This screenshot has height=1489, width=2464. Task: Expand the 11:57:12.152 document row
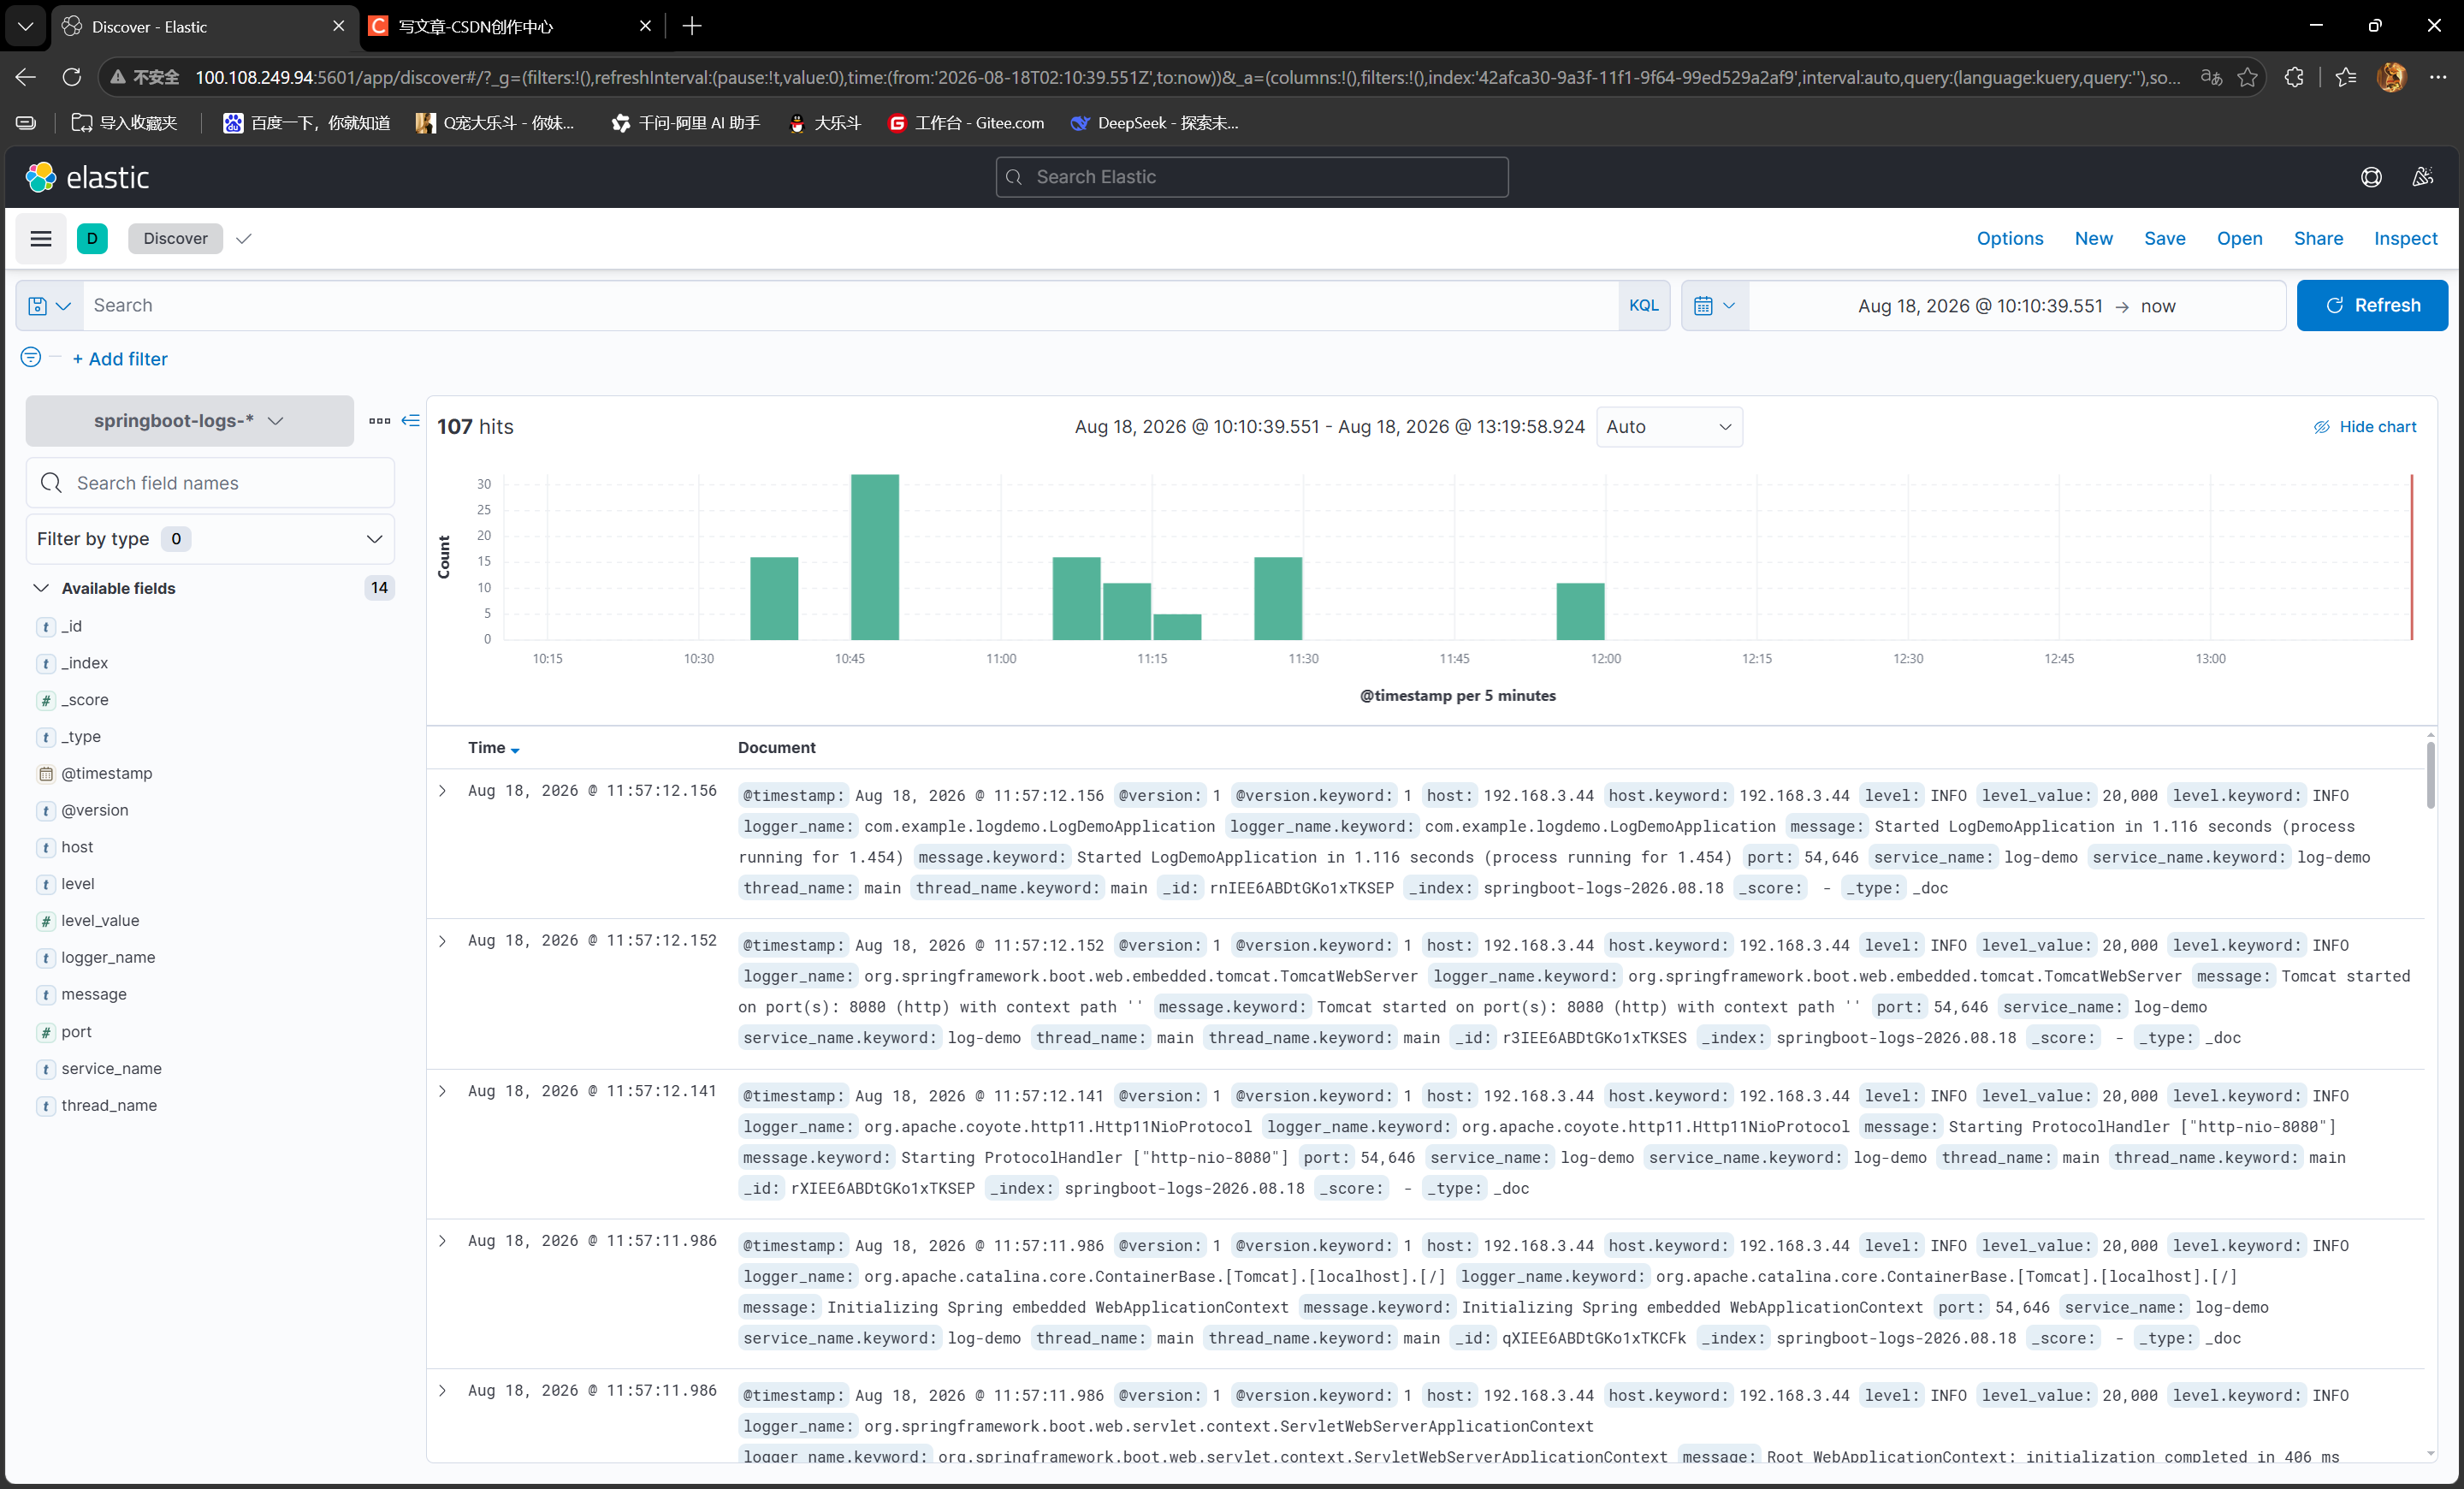pyautogui.click(x=443, y=941)
